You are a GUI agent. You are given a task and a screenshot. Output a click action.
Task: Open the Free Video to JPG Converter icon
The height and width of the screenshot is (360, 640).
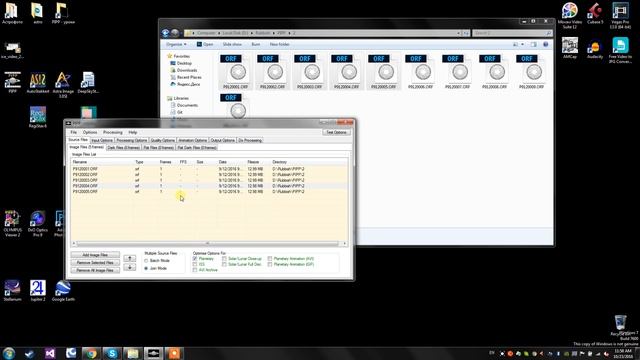coord(620,50)
